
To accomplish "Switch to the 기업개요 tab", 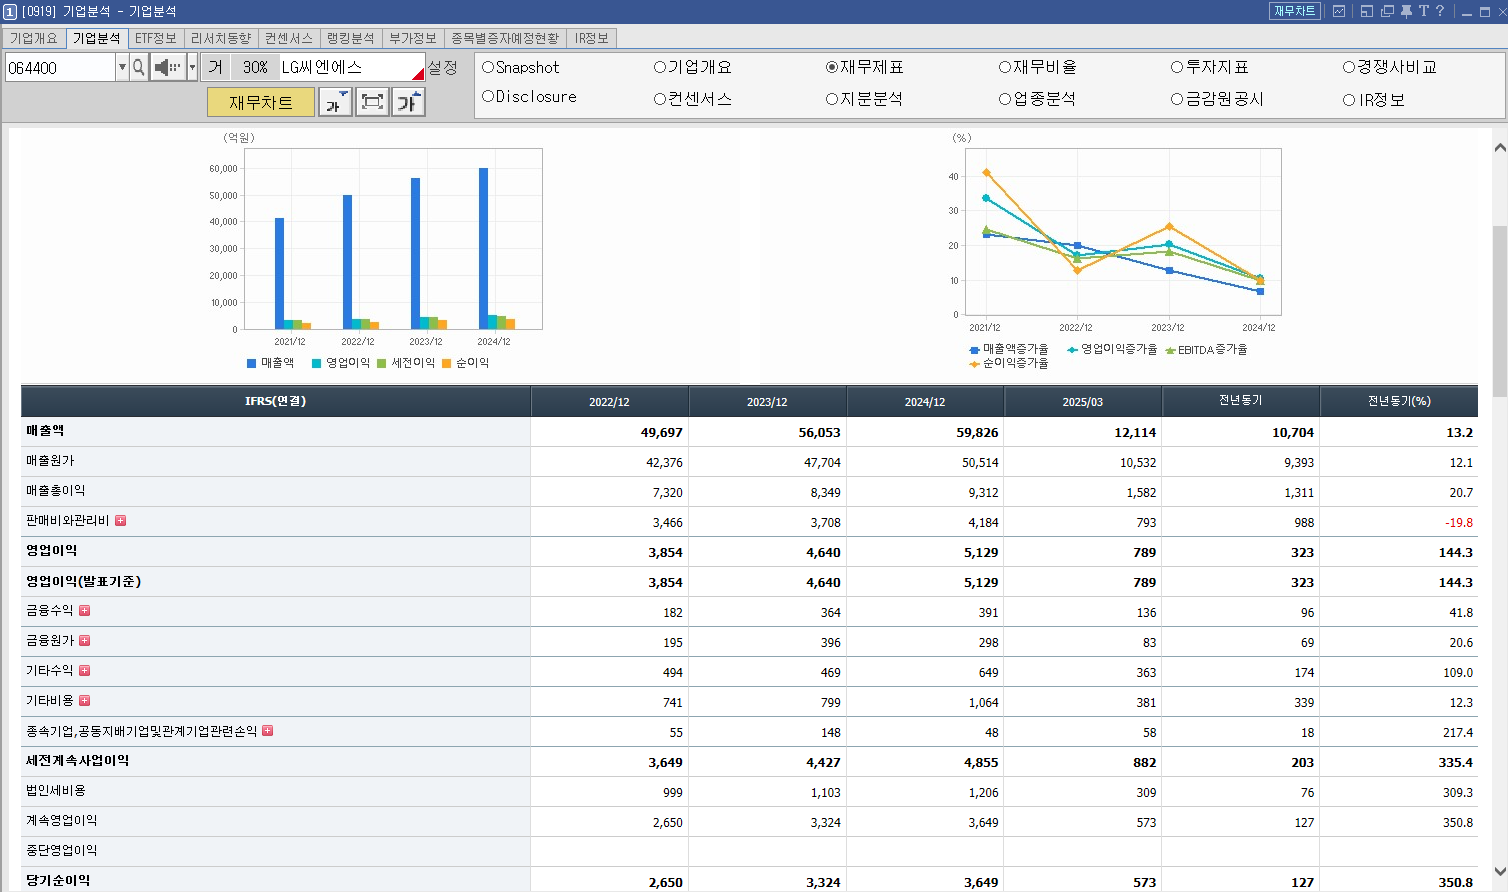I will [x=34, y=38].
